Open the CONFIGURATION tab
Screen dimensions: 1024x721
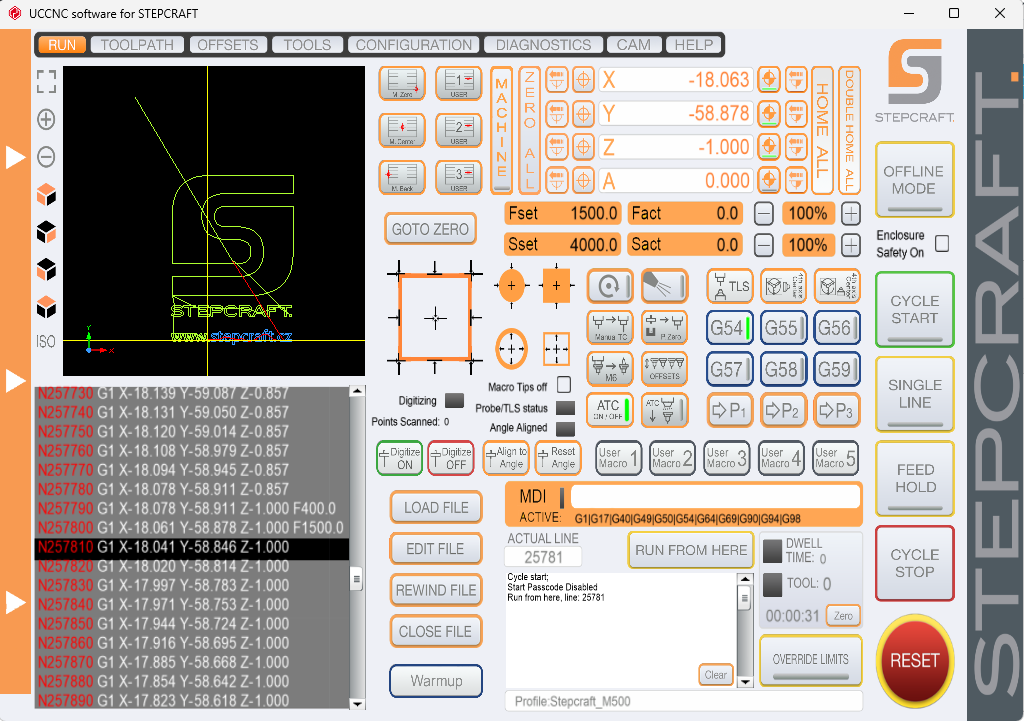coord(413,44)
